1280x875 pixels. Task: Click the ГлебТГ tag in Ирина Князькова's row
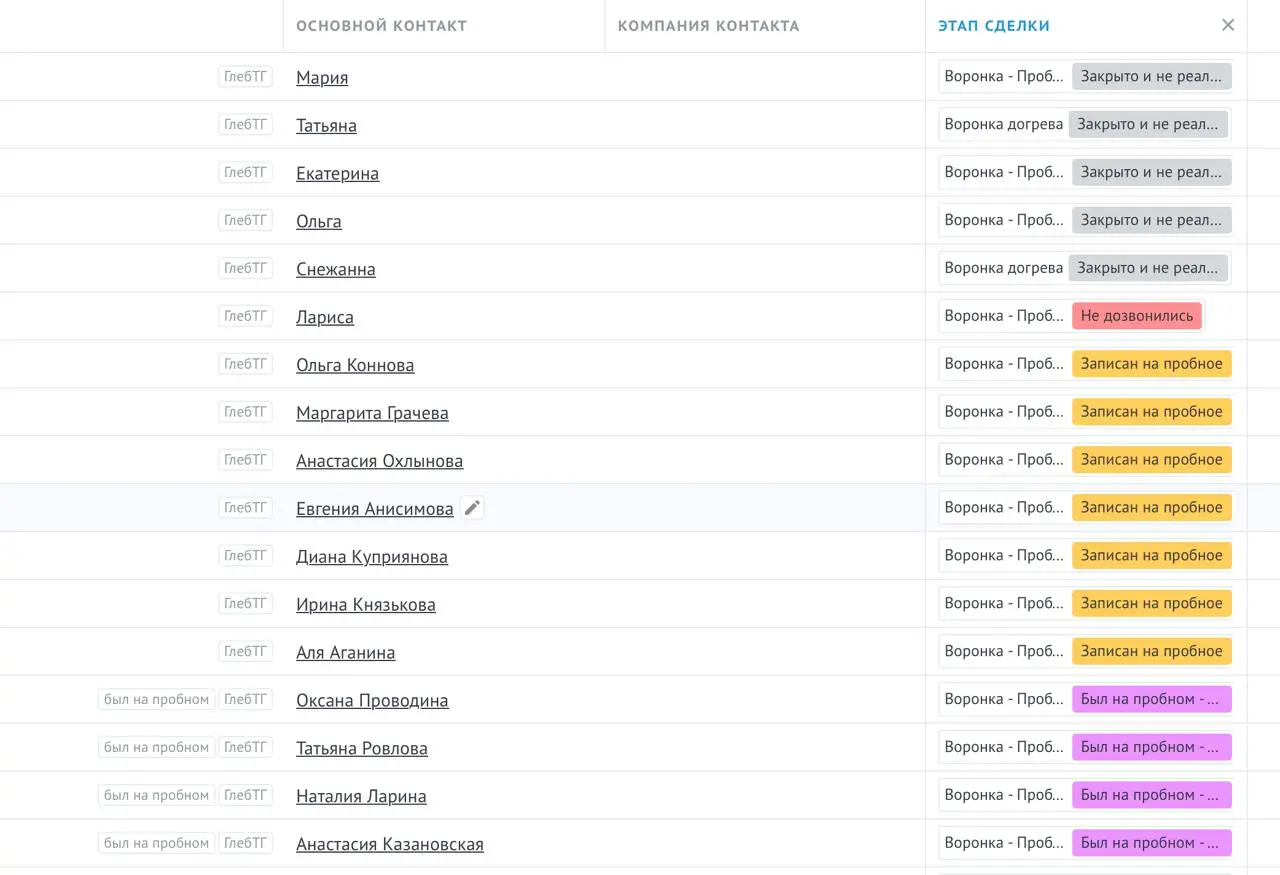coord(245,603)
